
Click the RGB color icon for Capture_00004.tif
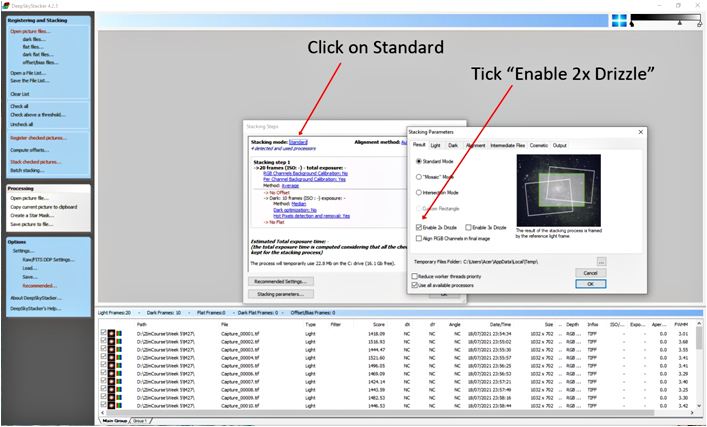pos(119,358)
